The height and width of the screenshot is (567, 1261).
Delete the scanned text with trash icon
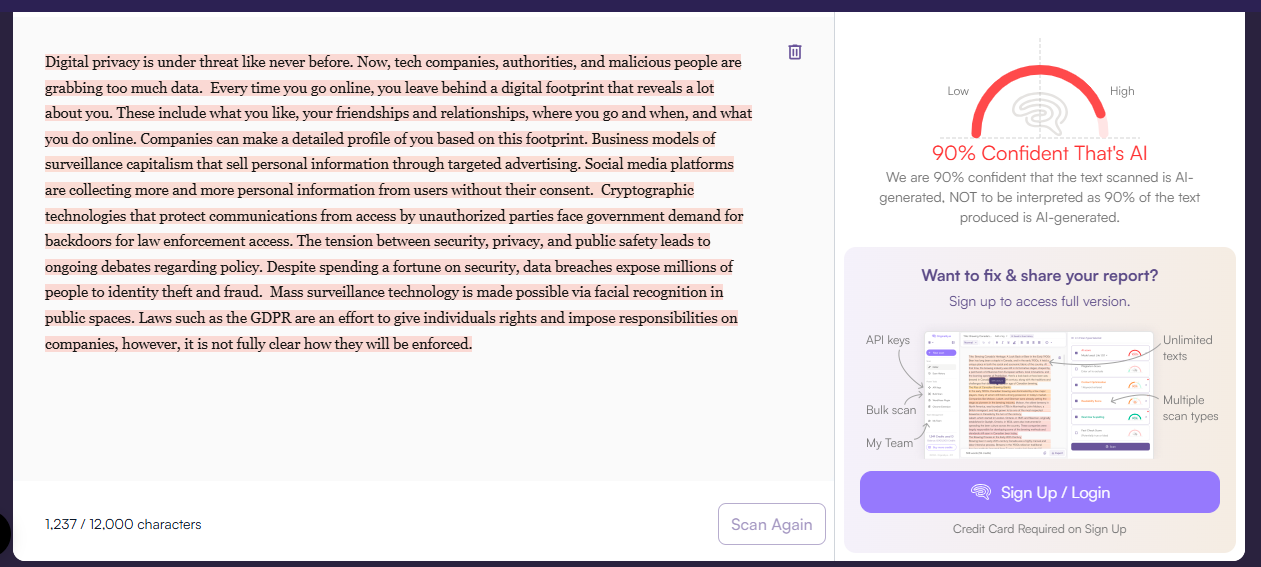(x=795, y=52)
